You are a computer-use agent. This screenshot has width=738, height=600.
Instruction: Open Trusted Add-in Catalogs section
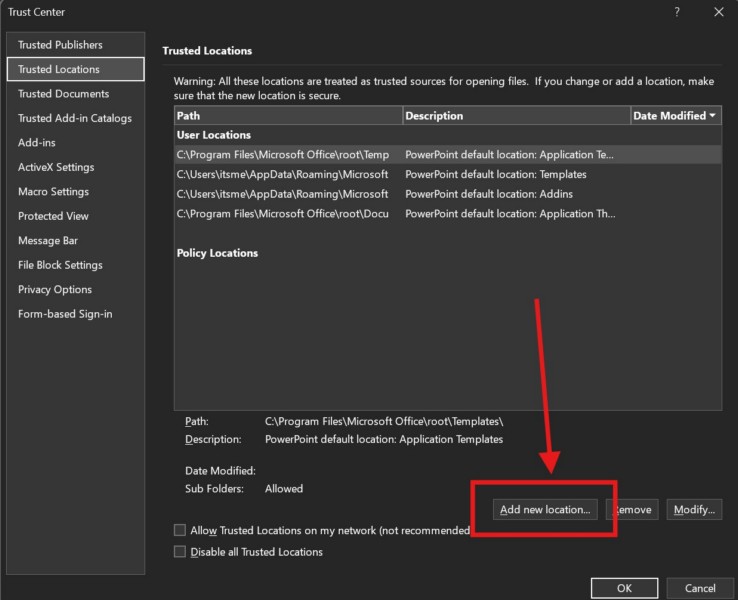click(74, 118)
